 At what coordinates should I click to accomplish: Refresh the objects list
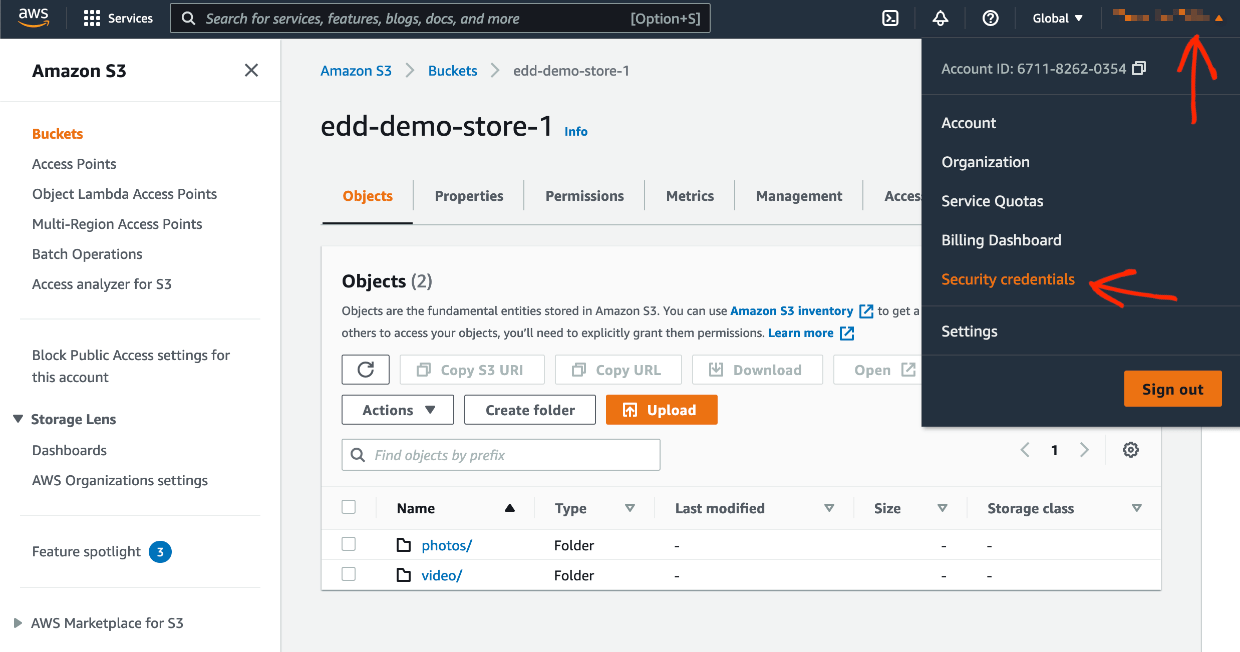coord(365,369)
